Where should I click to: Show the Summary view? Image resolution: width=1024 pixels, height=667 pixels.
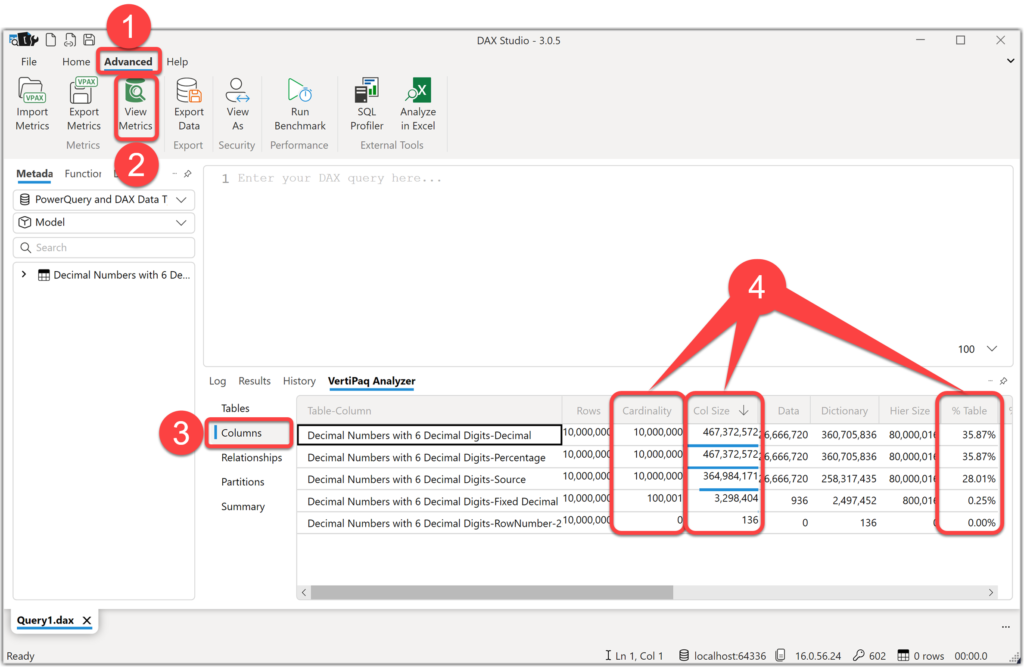[x=243, y=506]
